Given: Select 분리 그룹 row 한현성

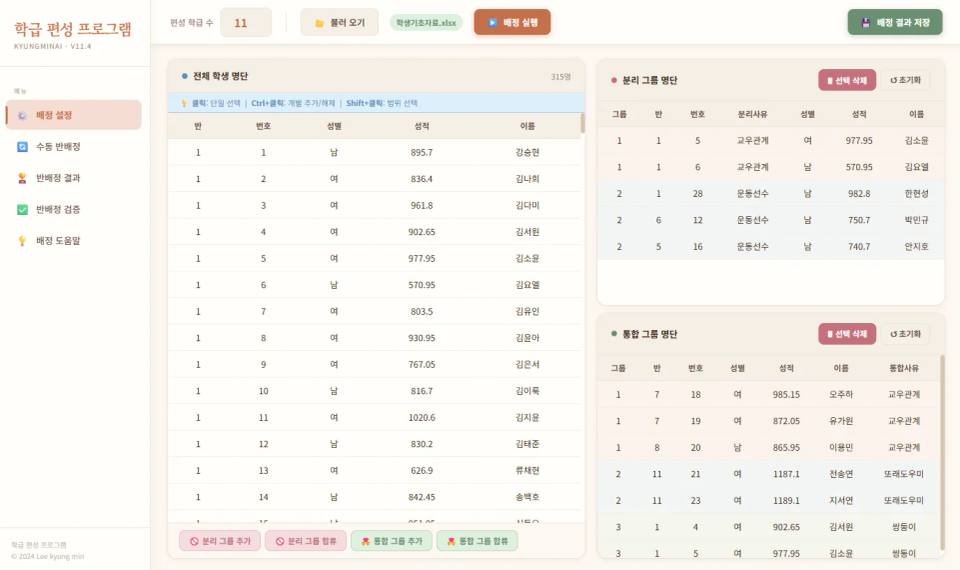Looking at the screenshot, I should click(x=770, y=193).
